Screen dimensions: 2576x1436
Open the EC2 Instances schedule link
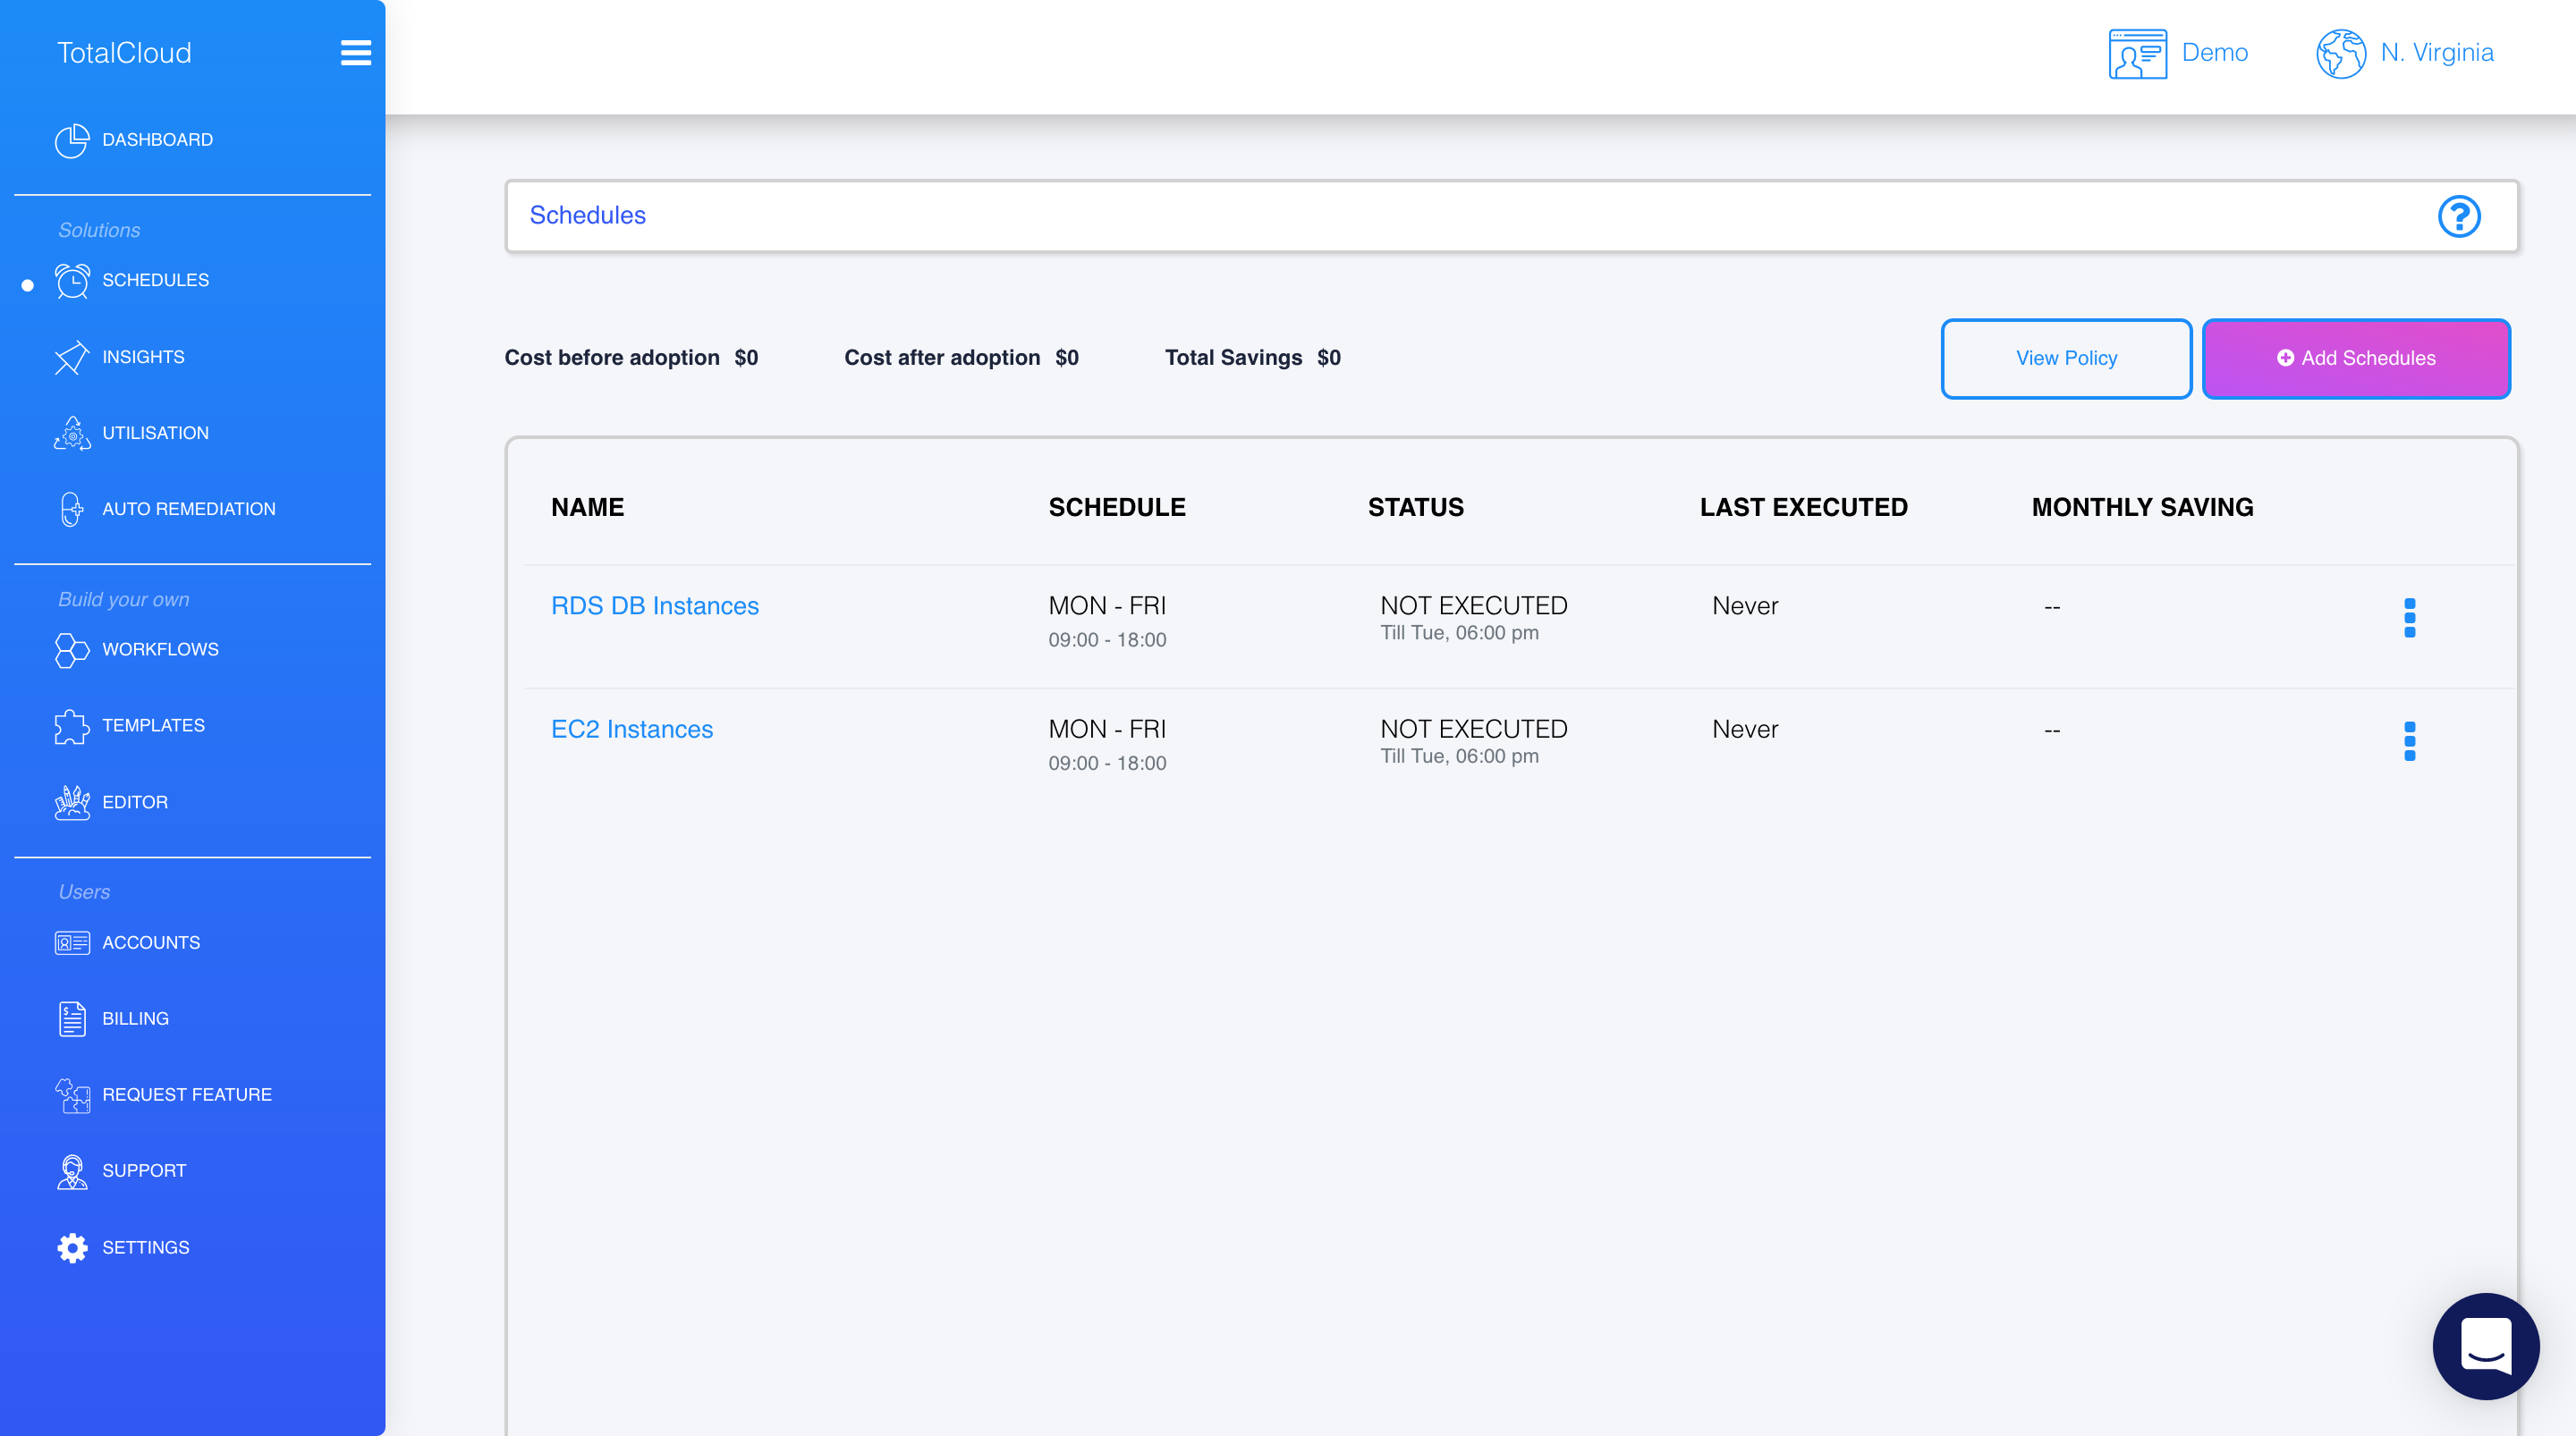[x=632, y=729]
